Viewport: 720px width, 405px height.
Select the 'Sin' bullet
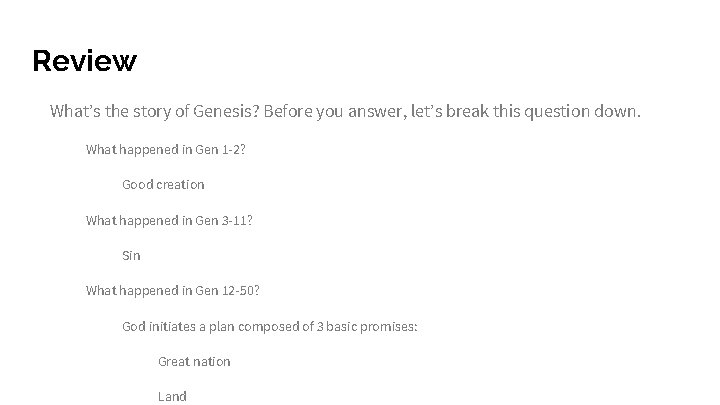pos(131,255)
